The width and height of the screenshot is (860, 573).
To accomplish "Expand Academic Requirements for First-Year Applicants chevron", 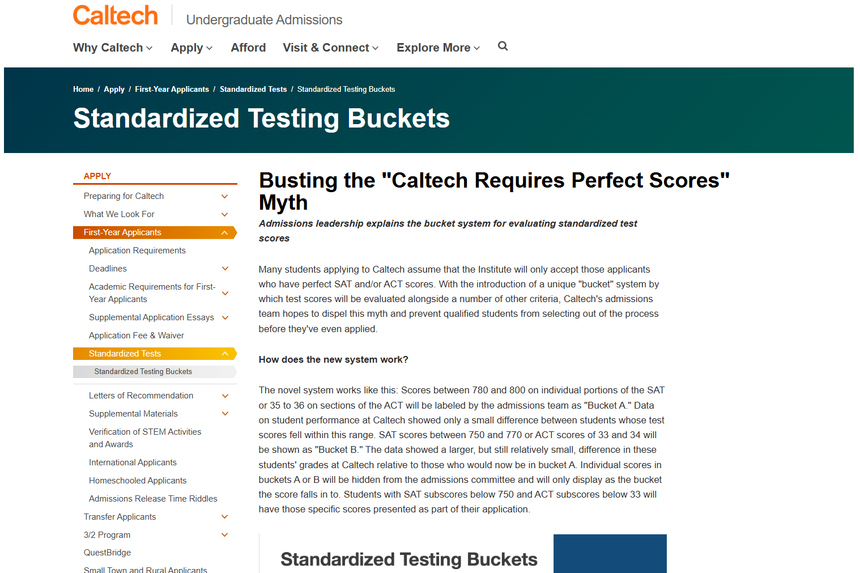I will click(x=225, y=293).
